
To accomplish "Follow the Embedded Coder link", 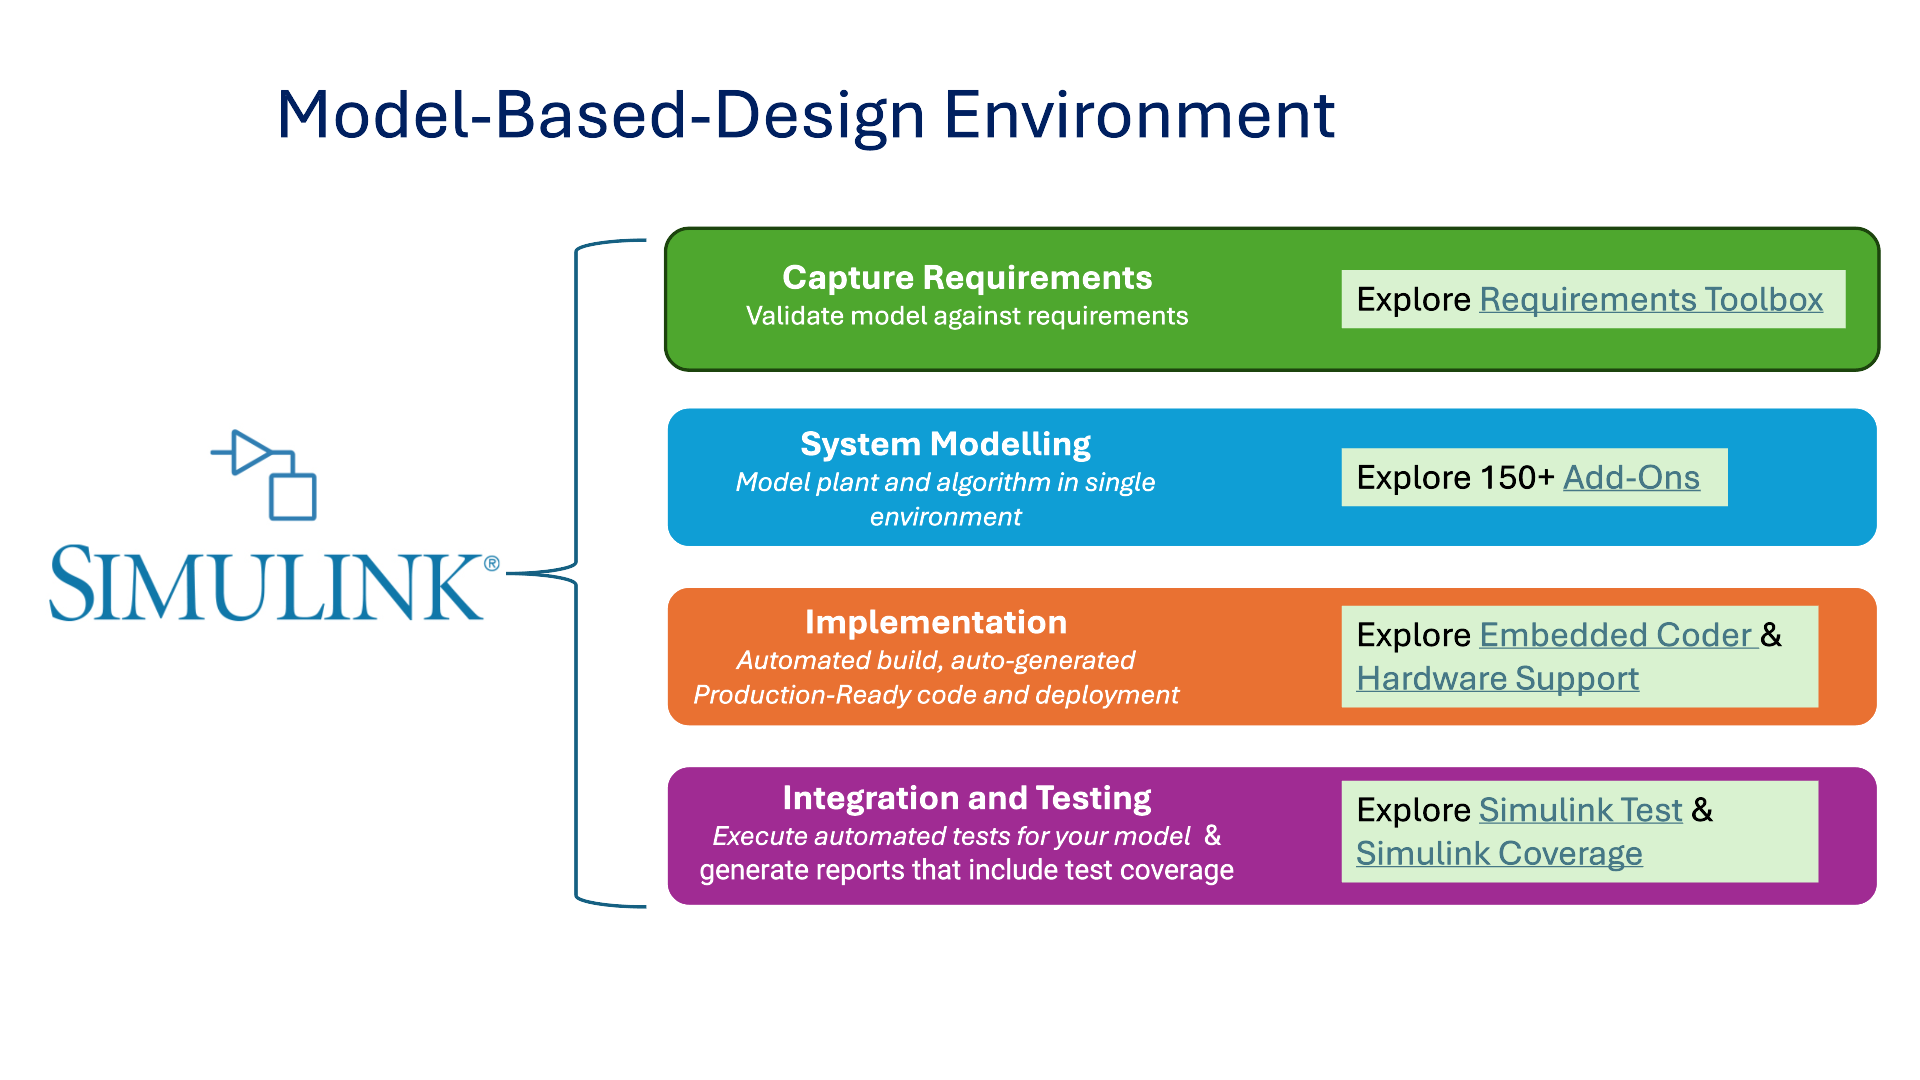I will [x=1615, y=635].
